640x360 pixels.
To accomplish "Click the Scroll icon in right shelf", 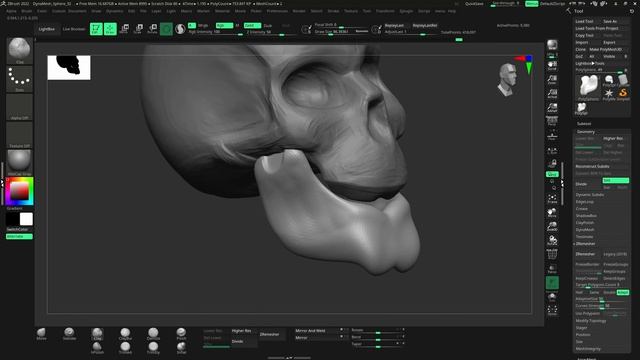I will point(552,65).
